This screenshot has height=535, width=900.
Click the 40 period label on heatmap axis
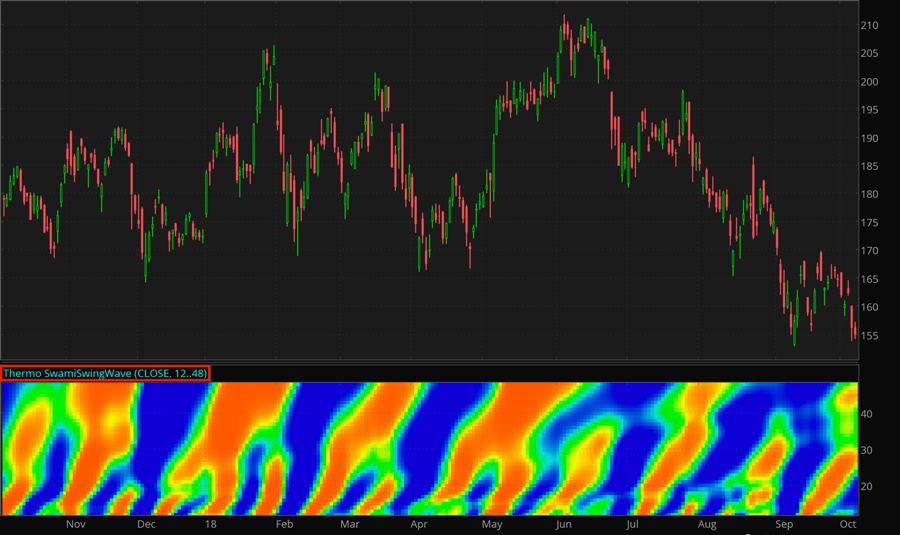[x=868, y=413]
